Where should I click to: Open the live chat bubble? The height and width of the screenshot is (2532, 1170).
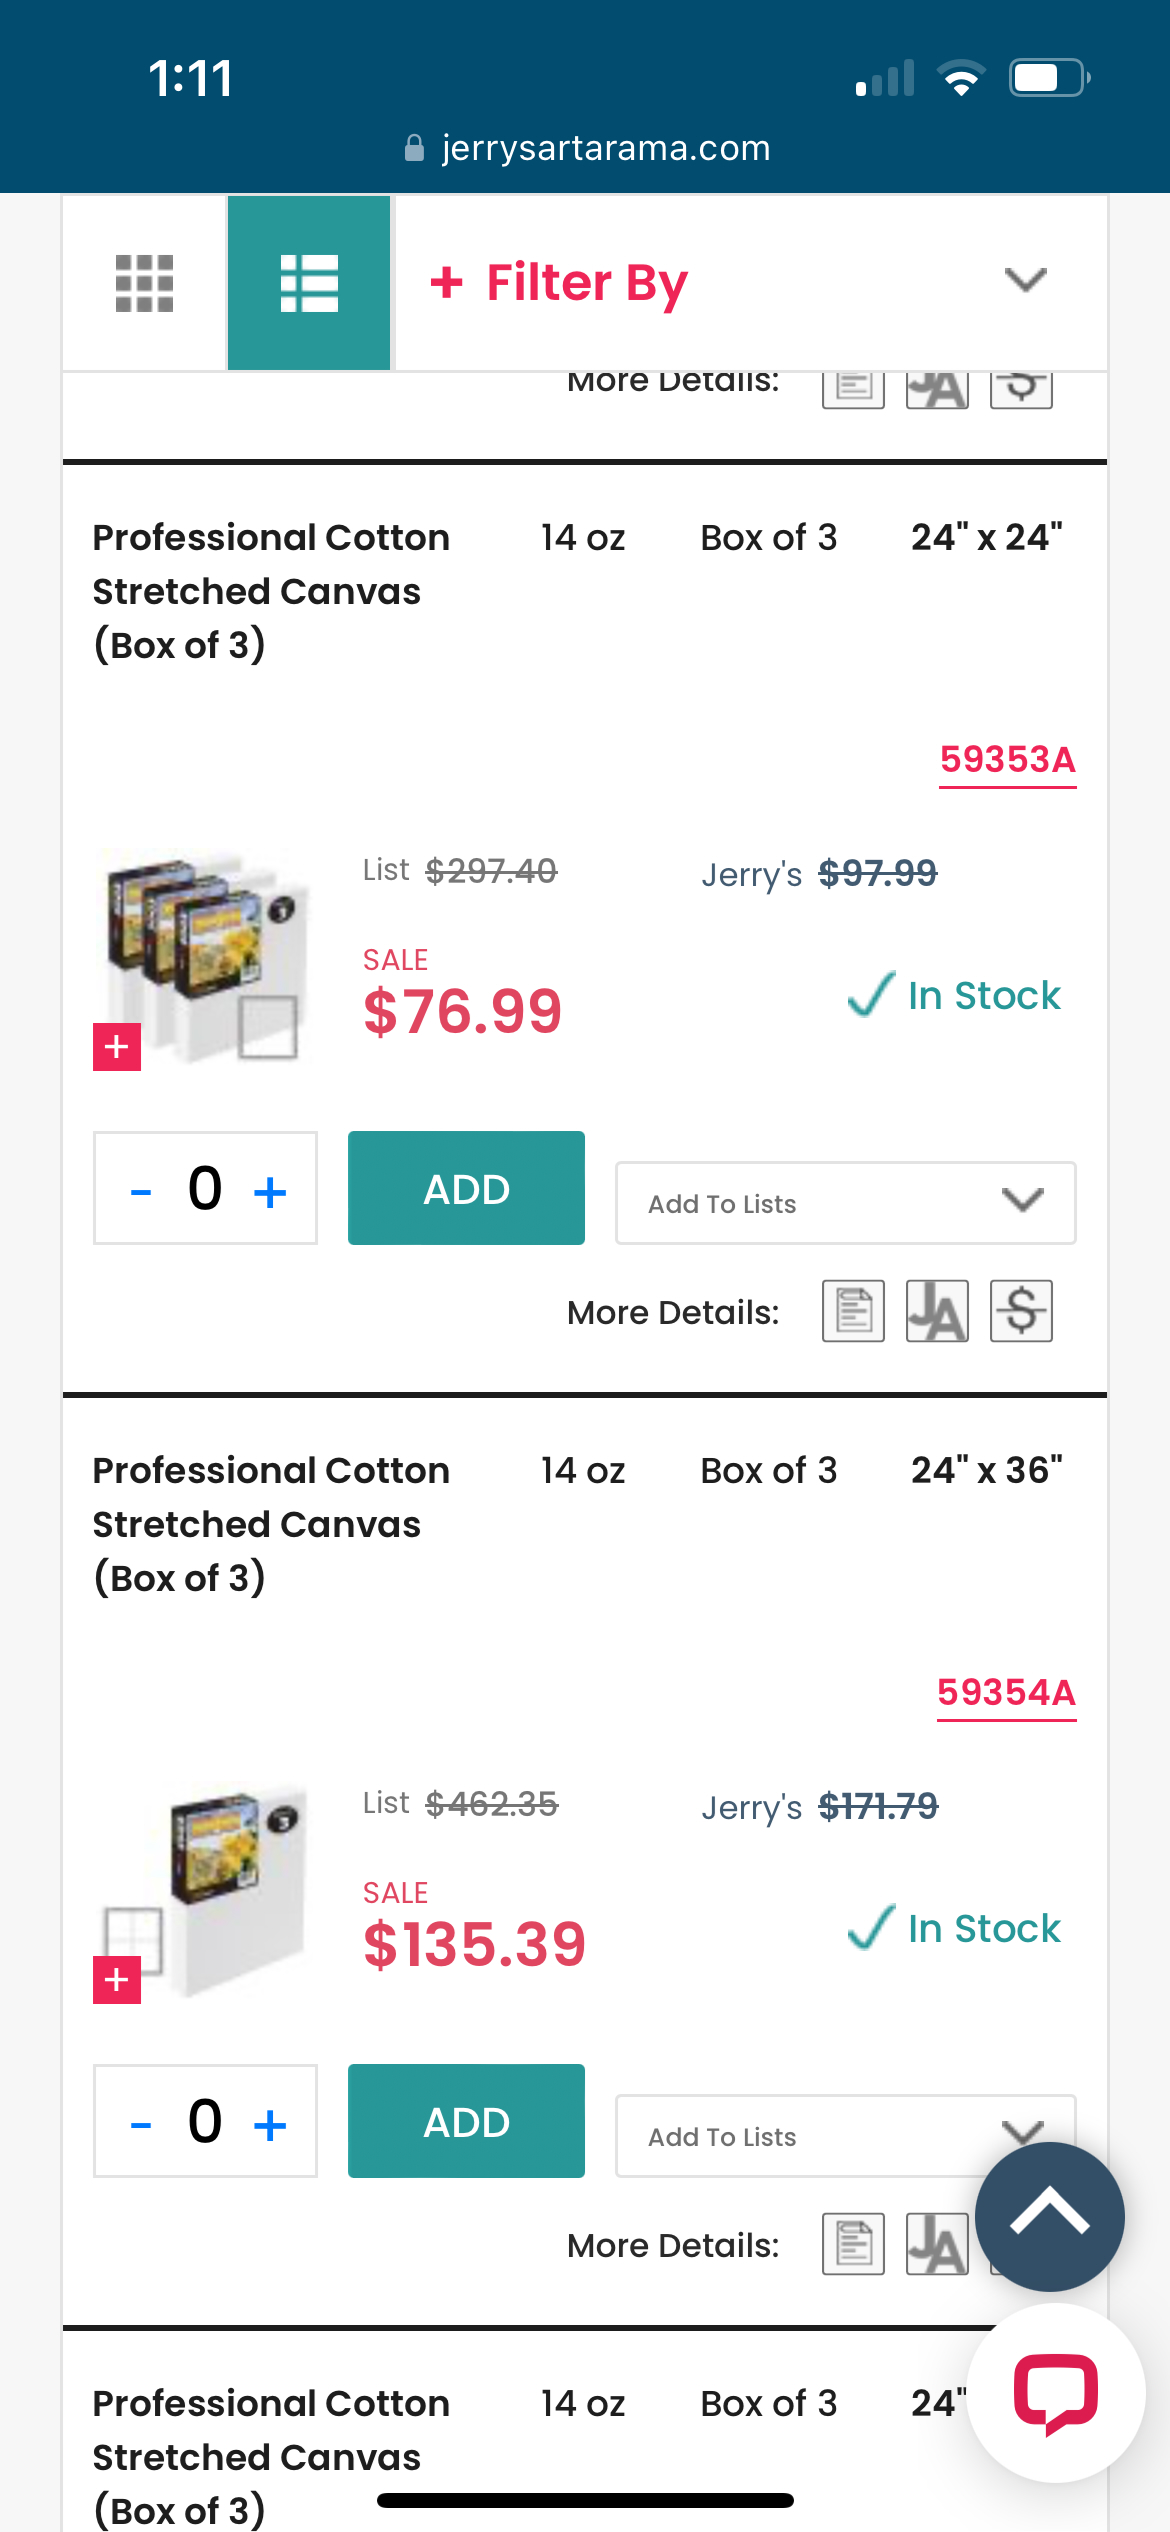(x=1055, y=2392)
